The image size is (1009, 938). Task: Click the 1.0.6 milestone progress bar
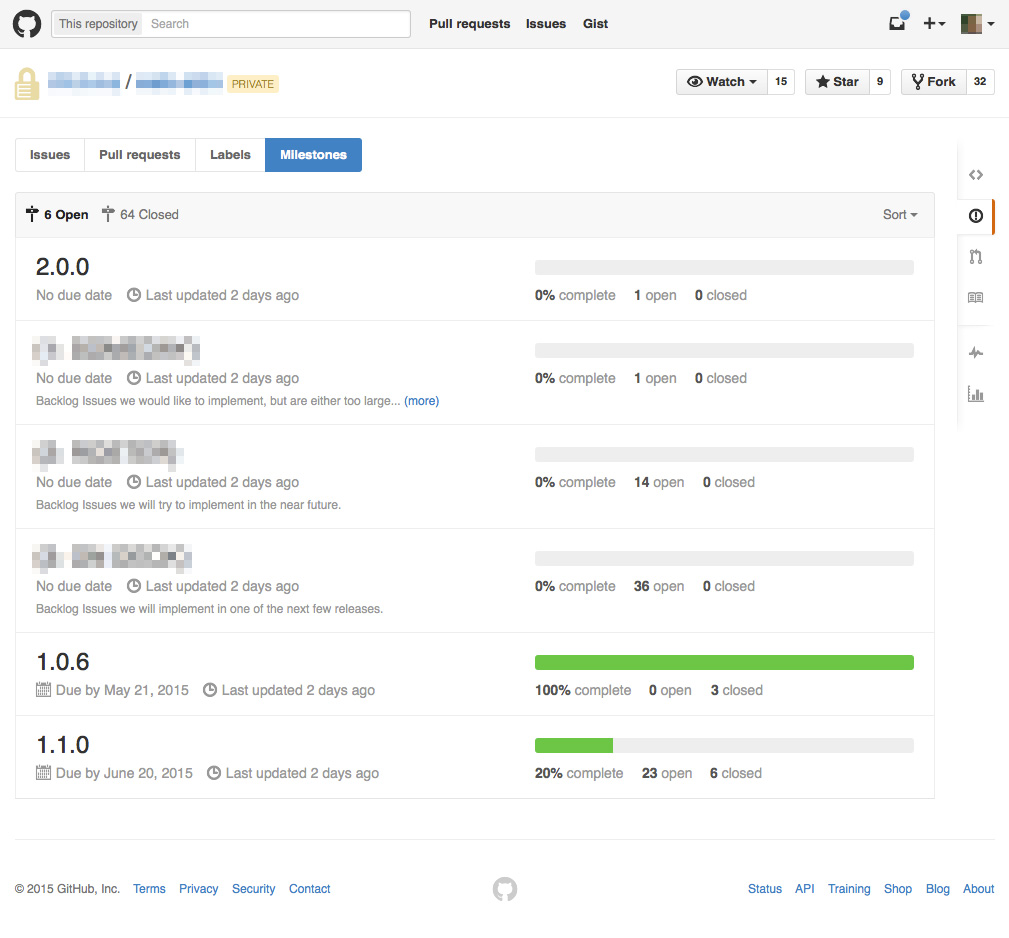724,662
